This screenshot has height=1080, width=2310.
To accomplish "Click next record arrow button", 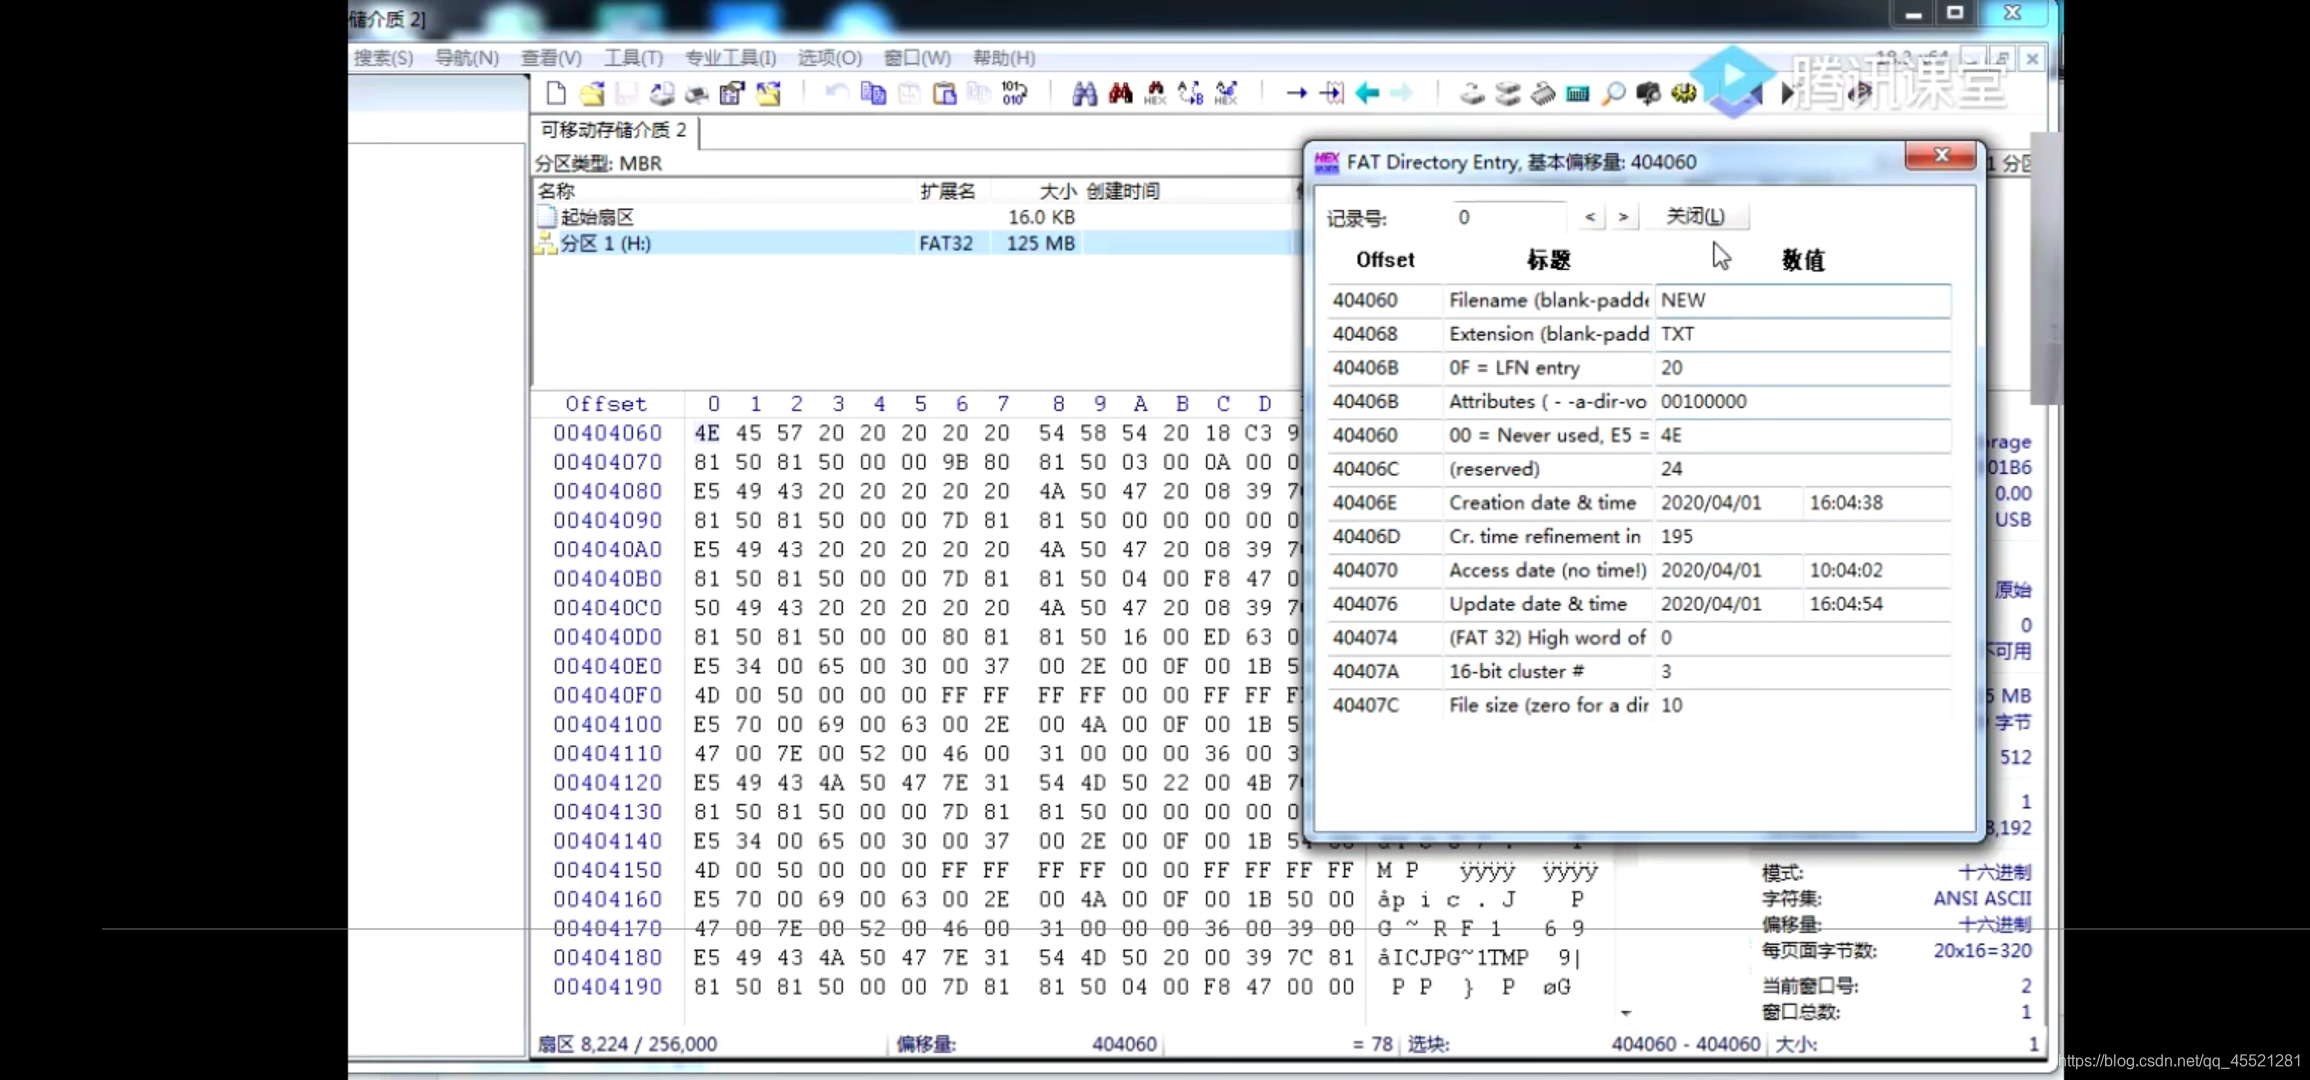I will (x=1621, y=217).
